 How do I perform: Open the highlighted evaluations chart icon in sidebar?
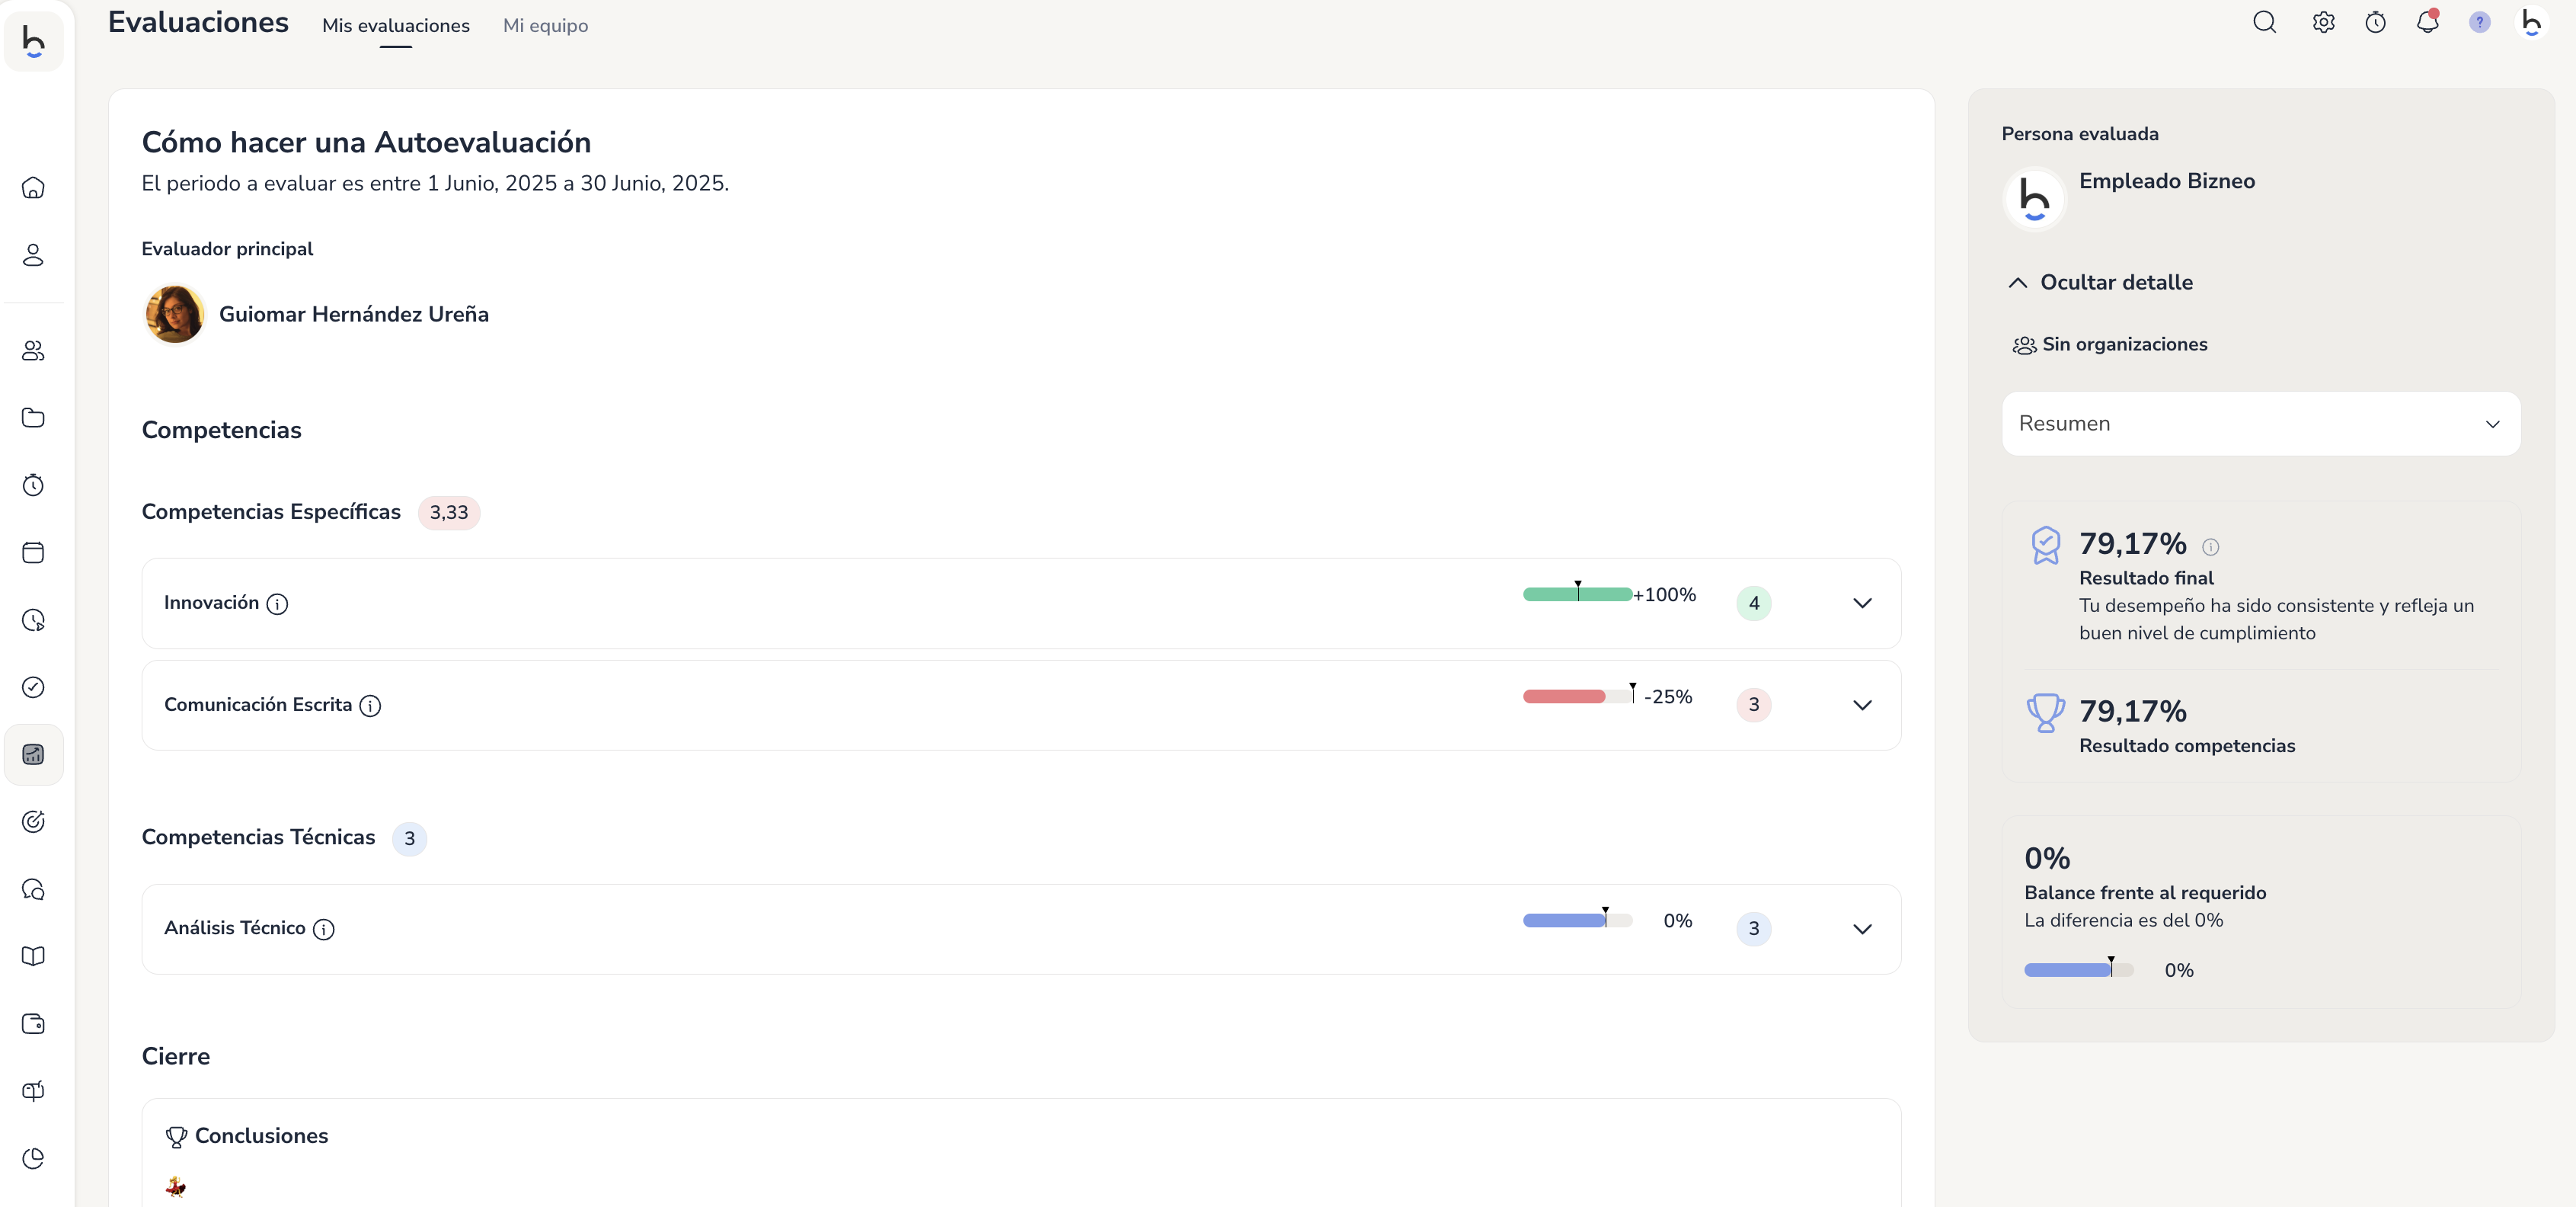pyautogui.click(x=33, y=754)
